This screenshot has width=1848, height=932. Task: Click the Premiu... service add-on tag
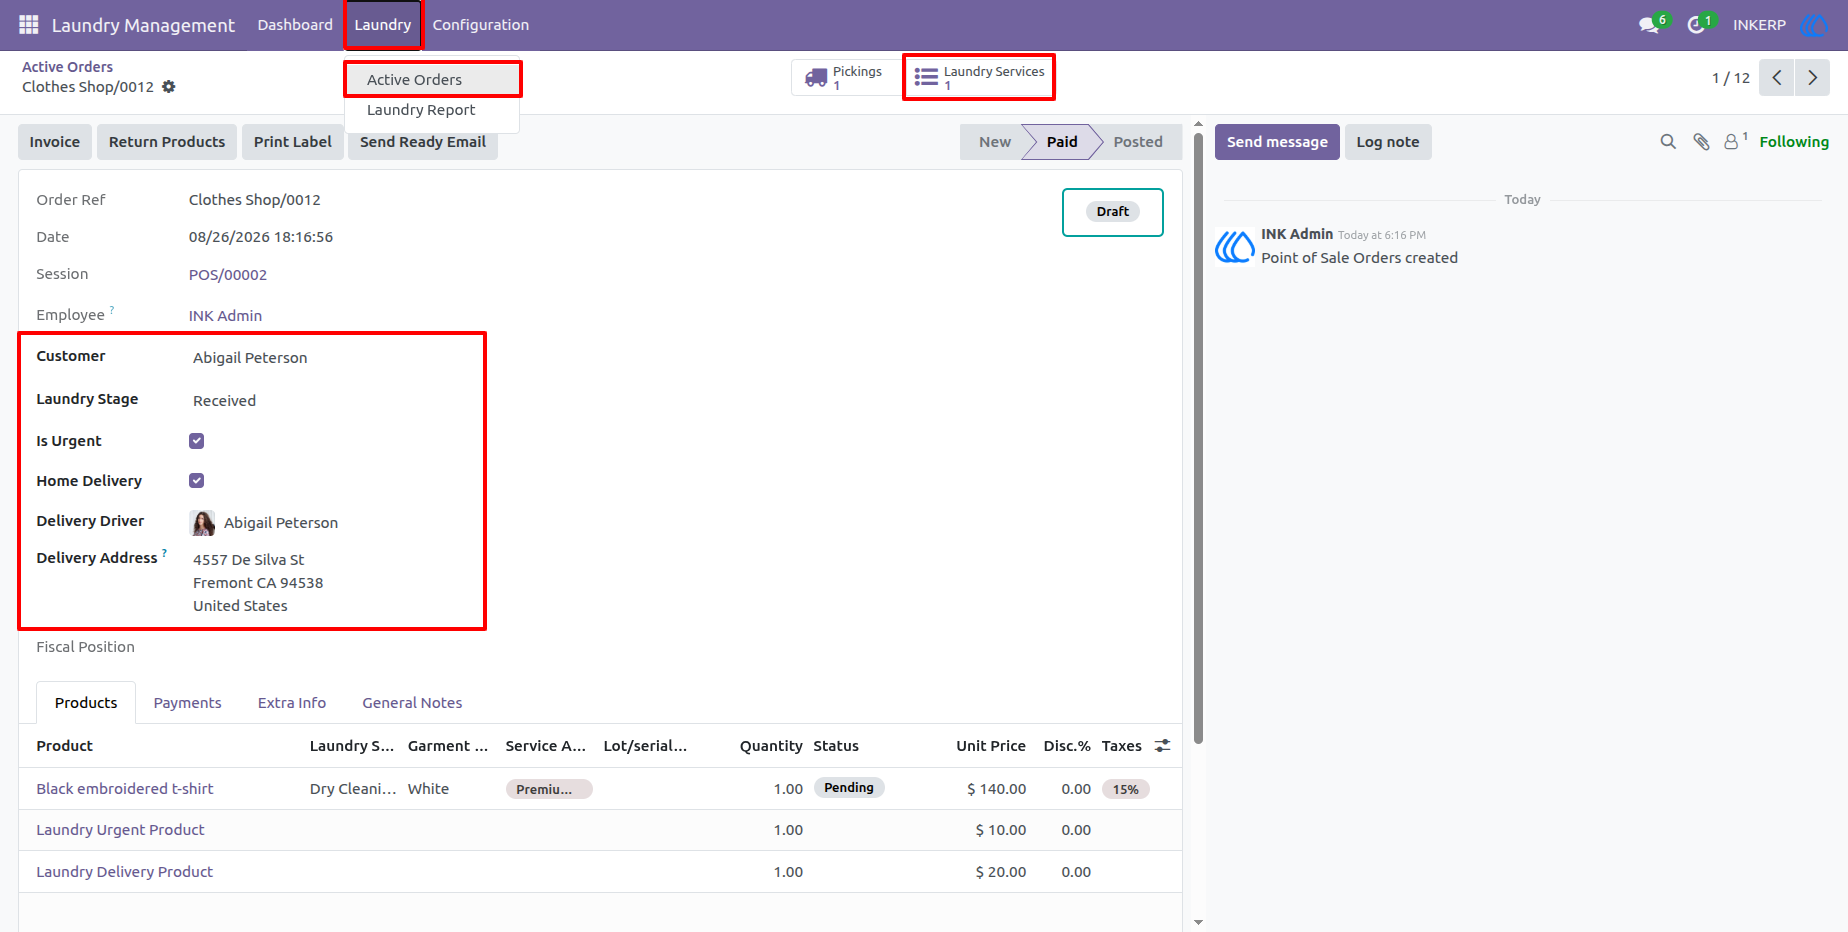[549, 789]
